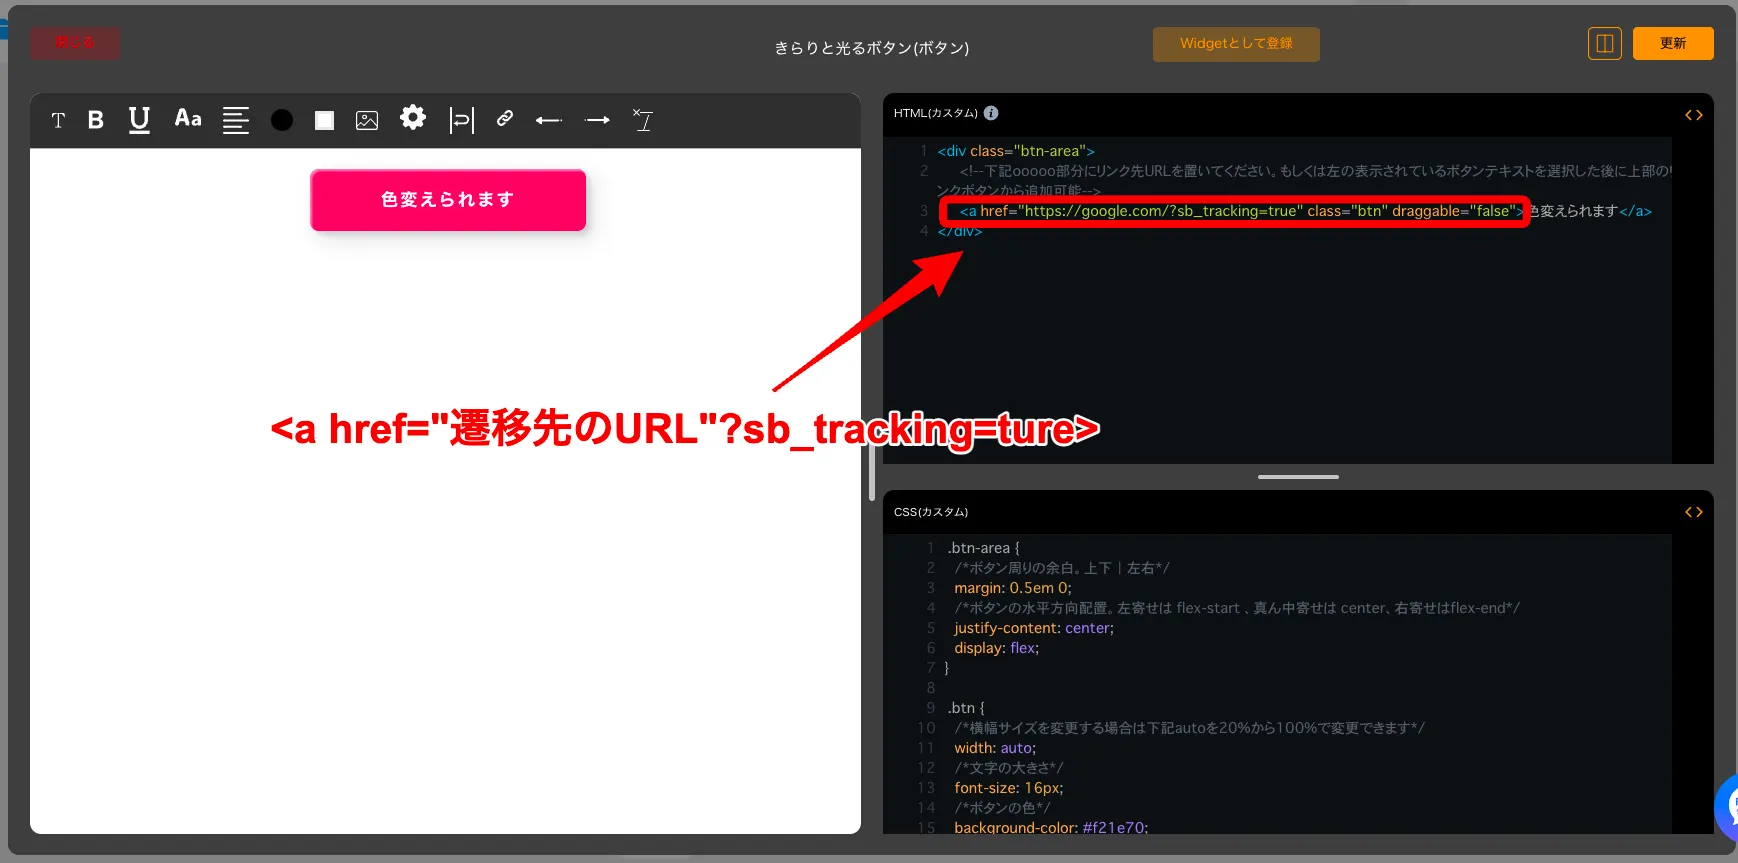Click the .btn { selector line
This screenshot has height=863, width=1738.
(x=966, y=708)
